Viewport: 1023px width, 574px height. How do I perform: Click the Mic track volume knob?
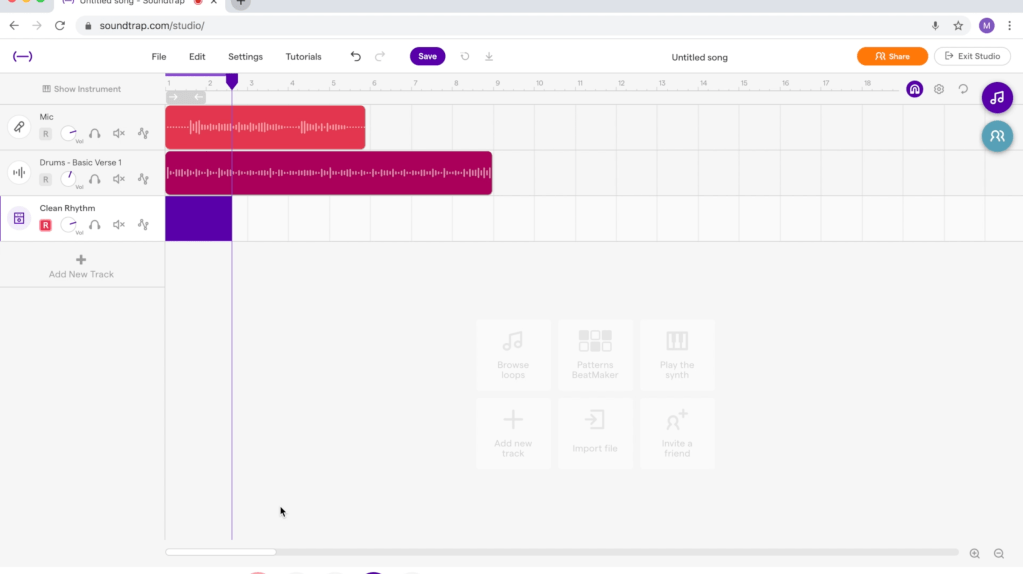(x=69, y=133)
